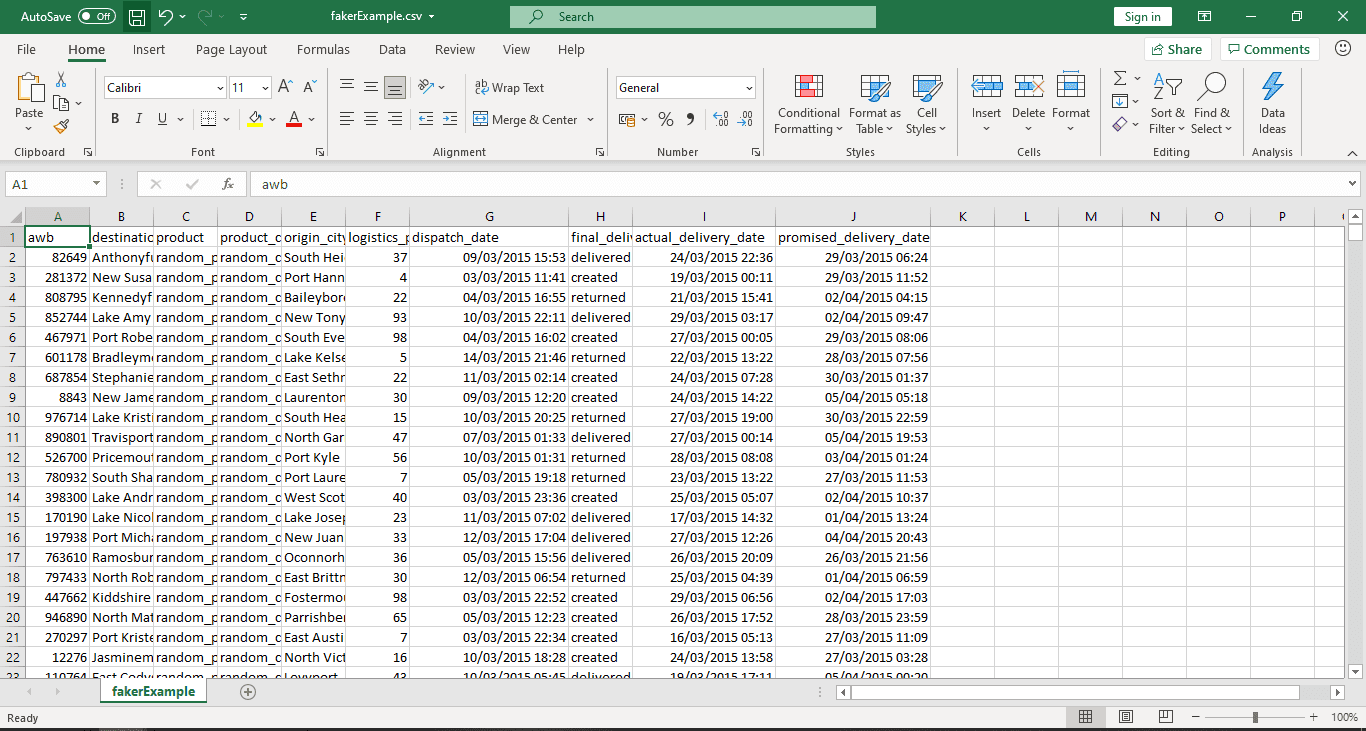Open the Formulas ribbon tab
1366x731 pixels.
pos(323,49)
